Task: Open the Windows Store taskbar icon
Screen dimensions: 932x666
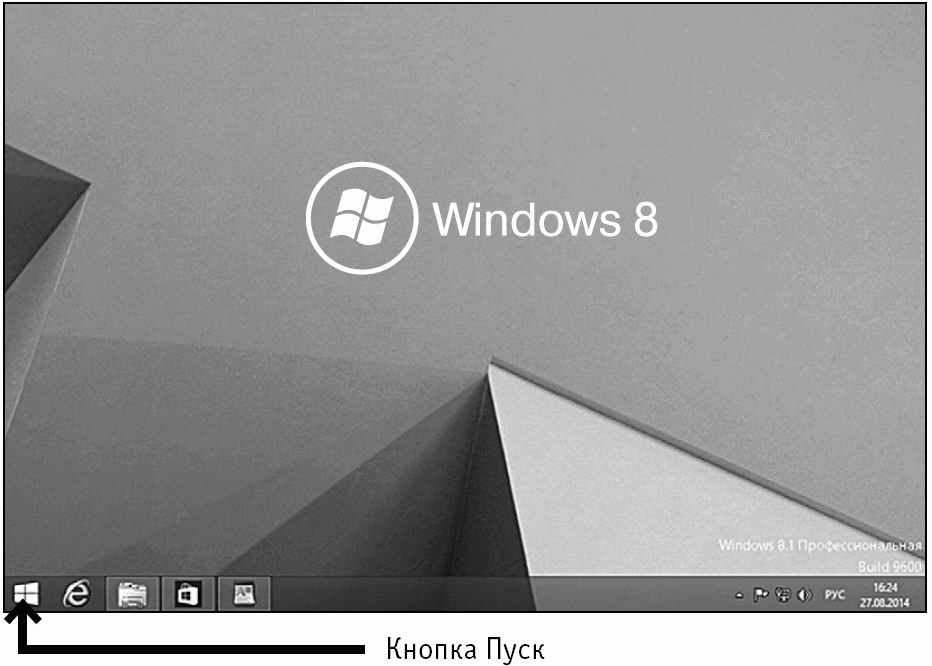Action: tap(188, 593)
